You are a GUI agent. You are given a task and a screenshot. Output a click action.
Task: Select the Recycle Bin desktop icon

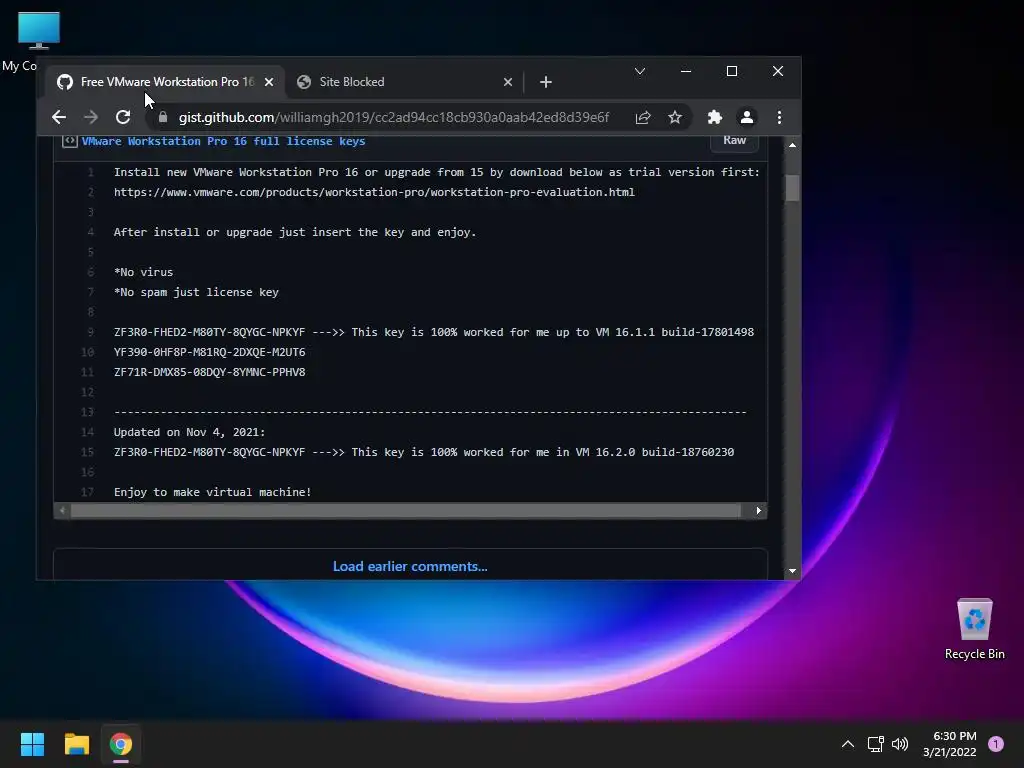974,628
